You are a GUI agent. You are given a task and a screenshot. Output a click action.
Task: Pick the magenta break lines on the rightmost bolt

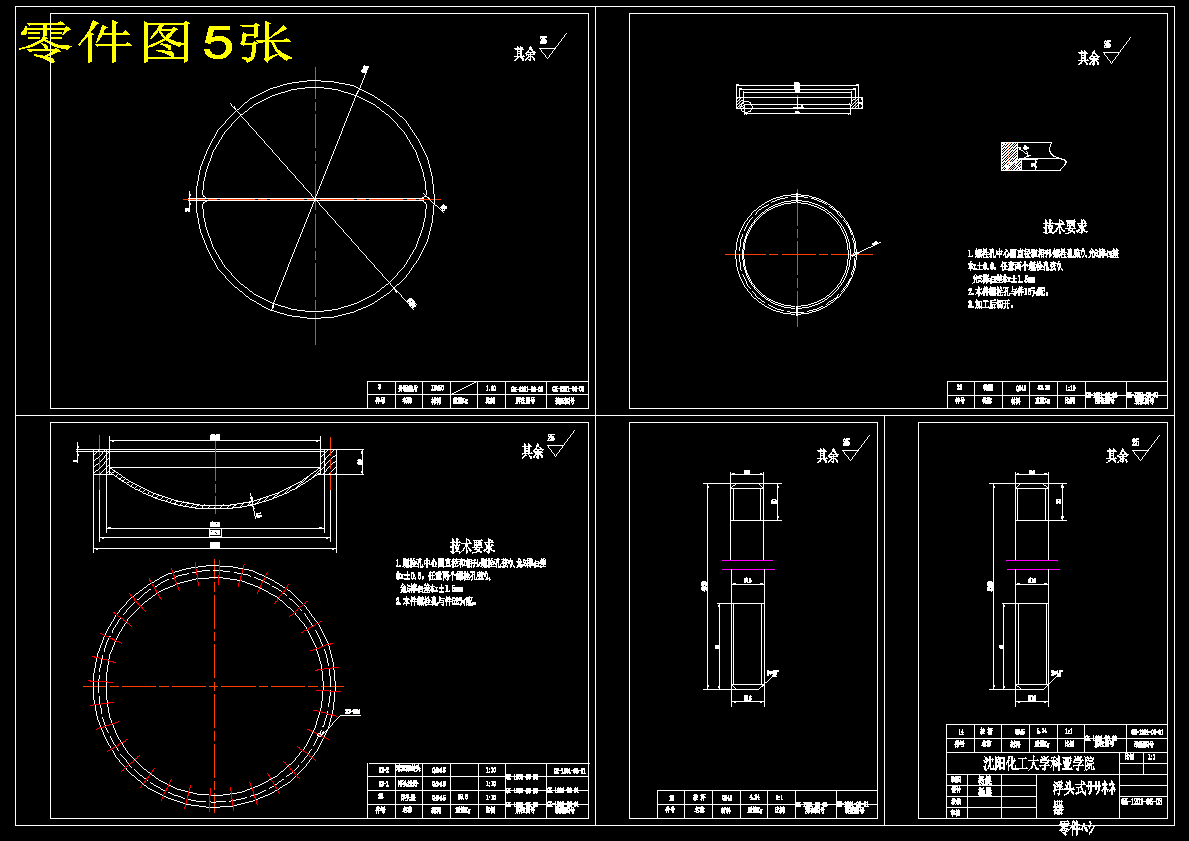(x=1032, y=564)
